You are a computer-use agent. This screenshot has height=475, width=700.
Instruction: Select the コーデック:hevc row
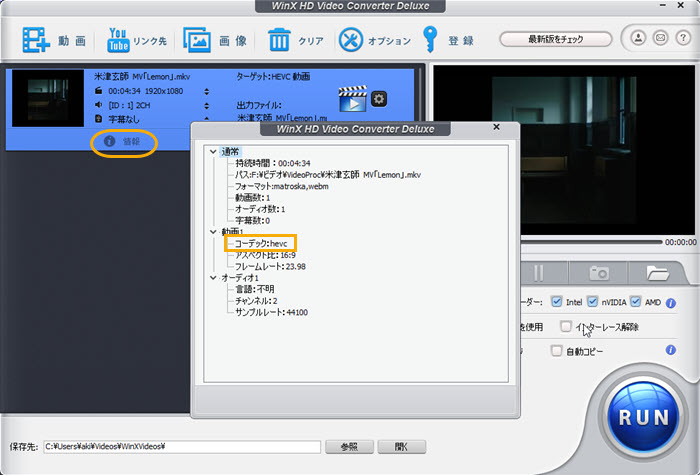pos(261,243)
